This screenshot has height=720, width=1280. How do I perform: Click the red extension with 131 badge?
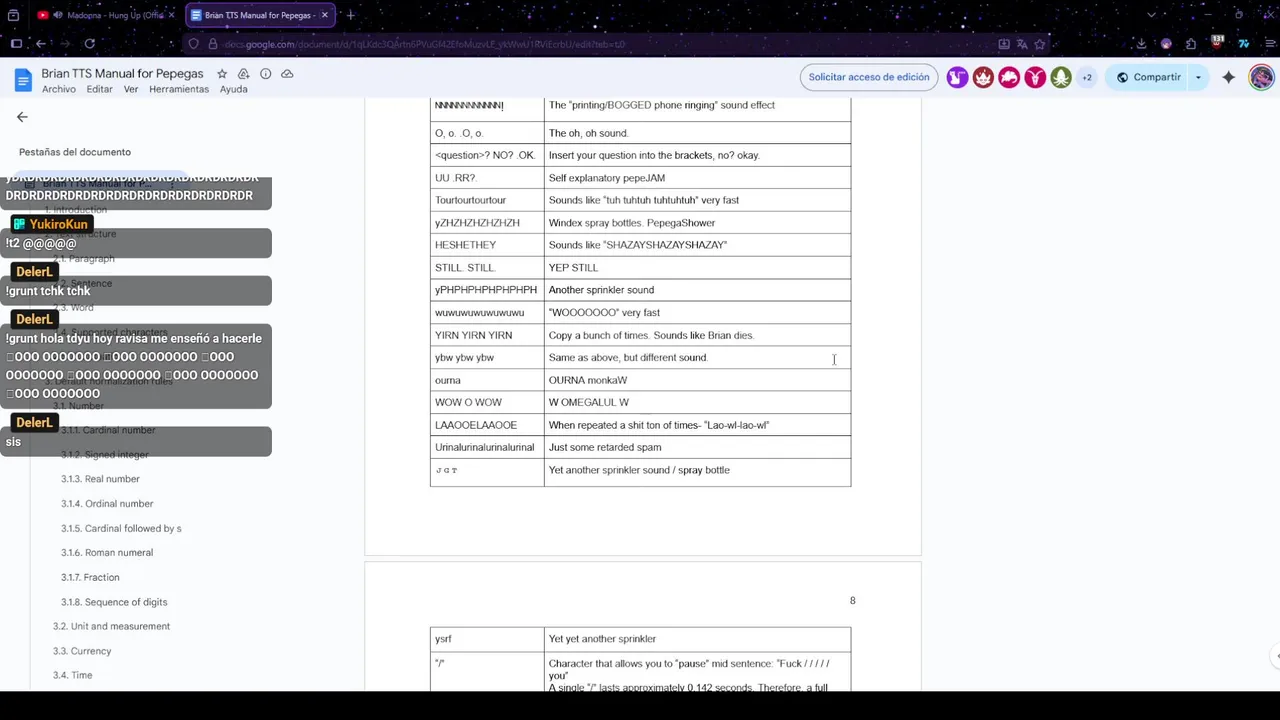pyautogui.click(x=1217, y=43)
